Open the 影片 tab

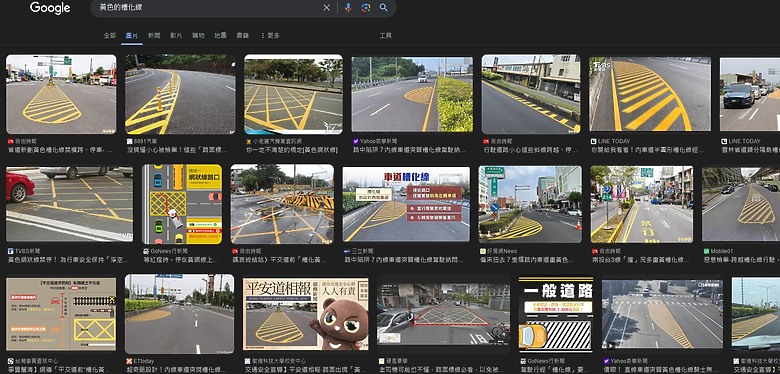(x=176, y=36)
